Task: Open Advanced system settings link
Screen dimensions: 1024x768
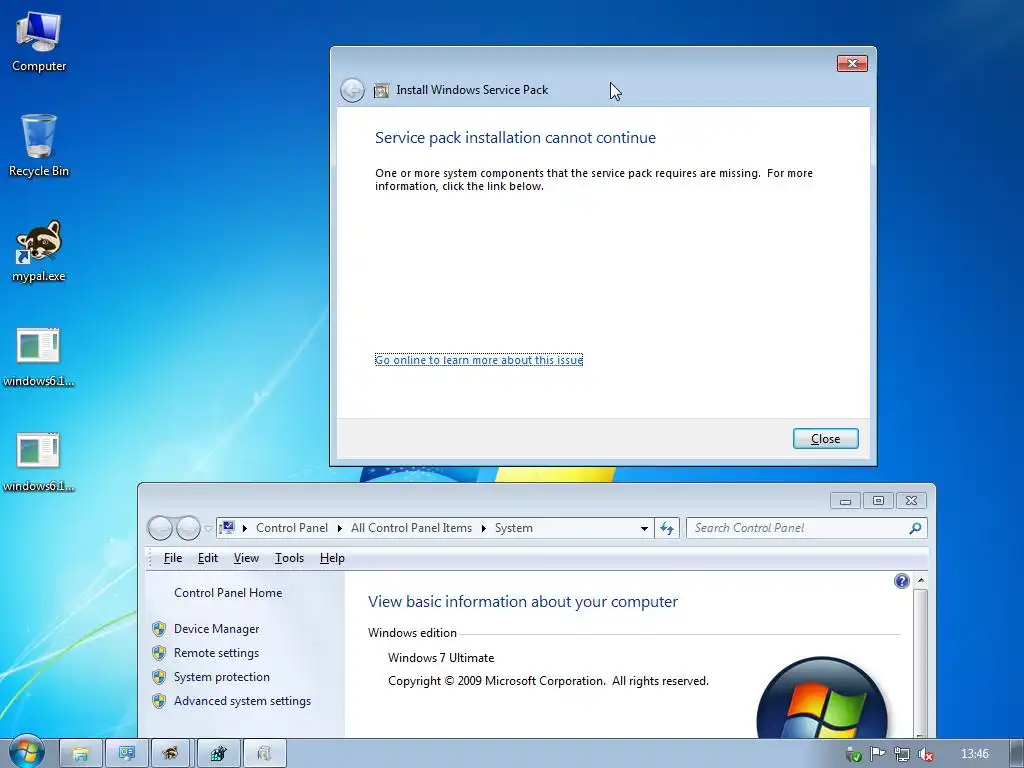Action: (242, 701)
